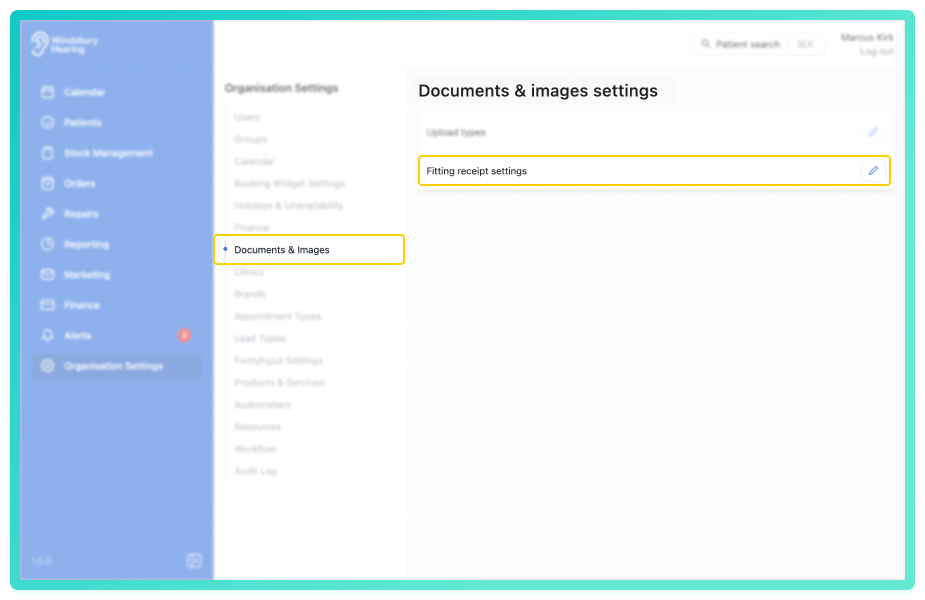Navigate to Repairs
Image resolution: width=925 pixels, height=600 pixels.
point(81,214)
